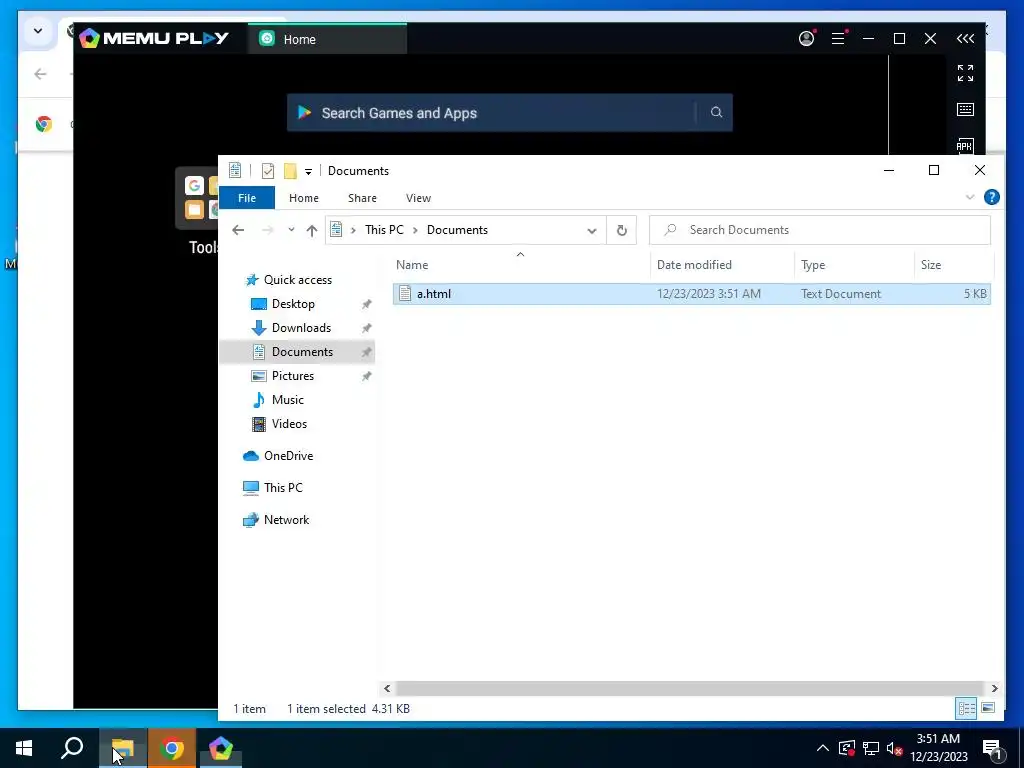Expand the ribbon with the chevron

tap(970, 197)
